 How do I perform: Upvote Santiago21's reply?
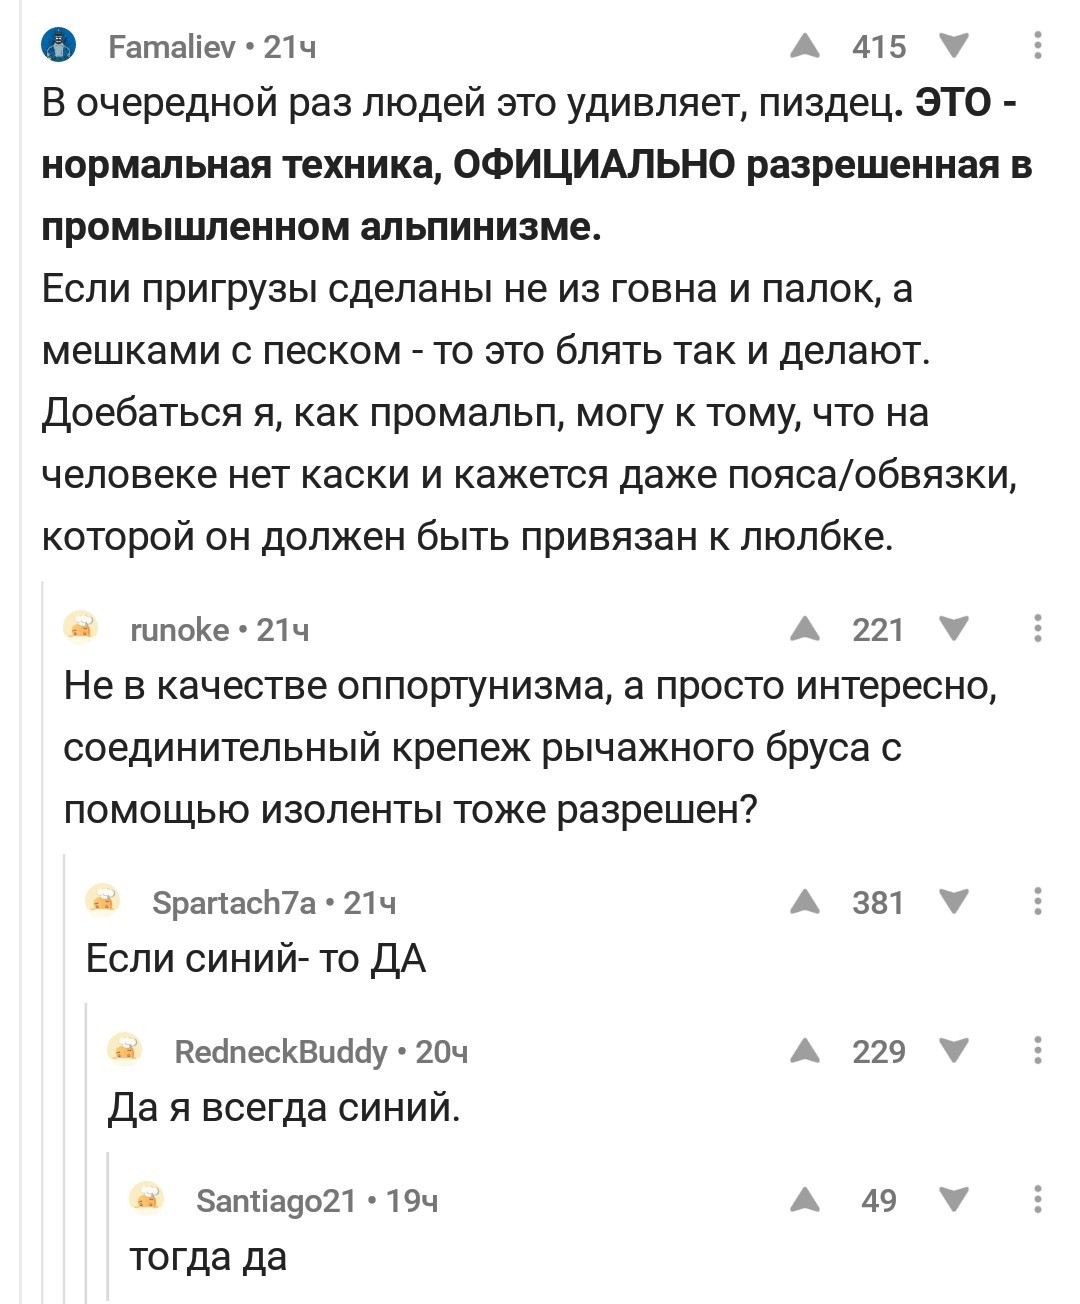coord(805,1199)
